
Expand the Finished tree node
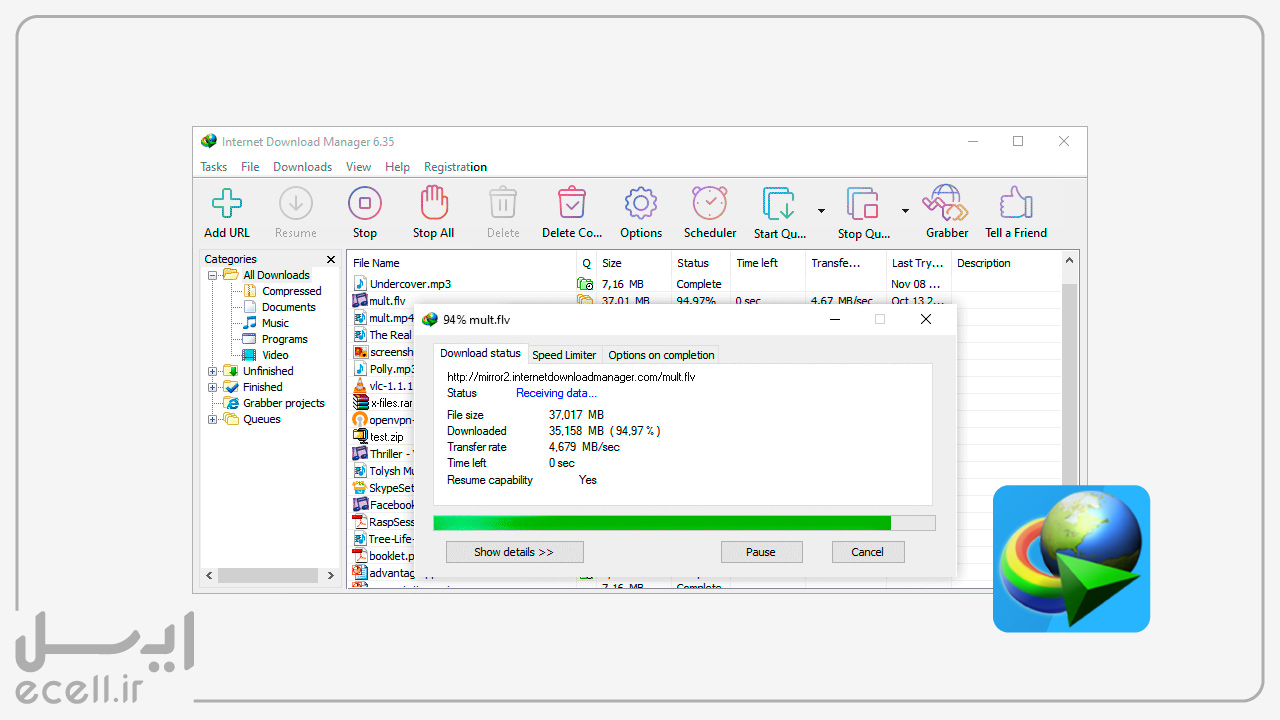212,387
